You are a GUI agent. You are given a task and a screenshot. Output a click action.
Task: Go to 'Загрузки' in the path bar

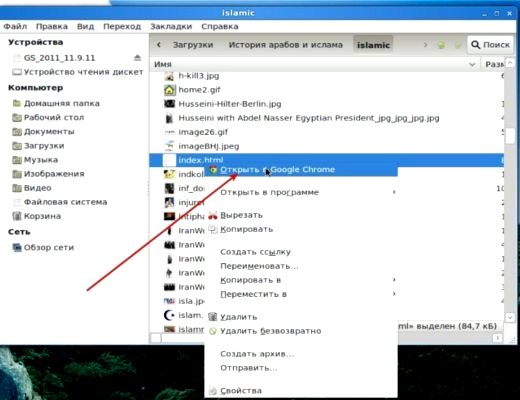193,45
